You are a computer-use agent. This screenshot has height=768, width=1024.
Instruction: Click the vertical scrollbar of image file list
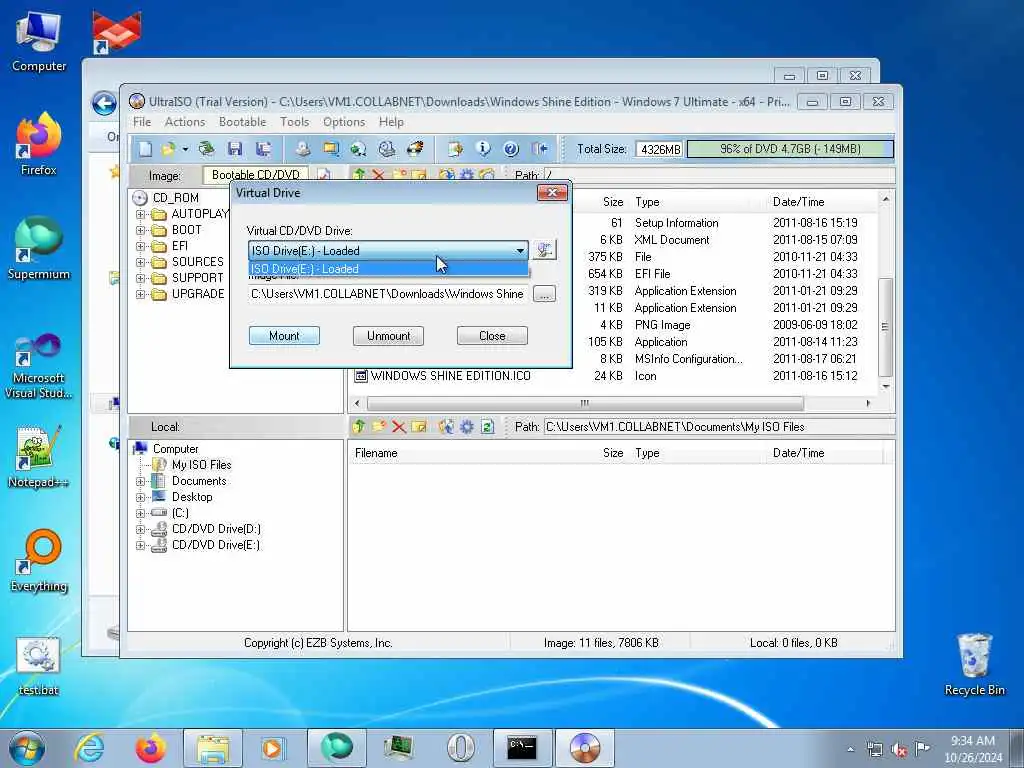[886, 327]
